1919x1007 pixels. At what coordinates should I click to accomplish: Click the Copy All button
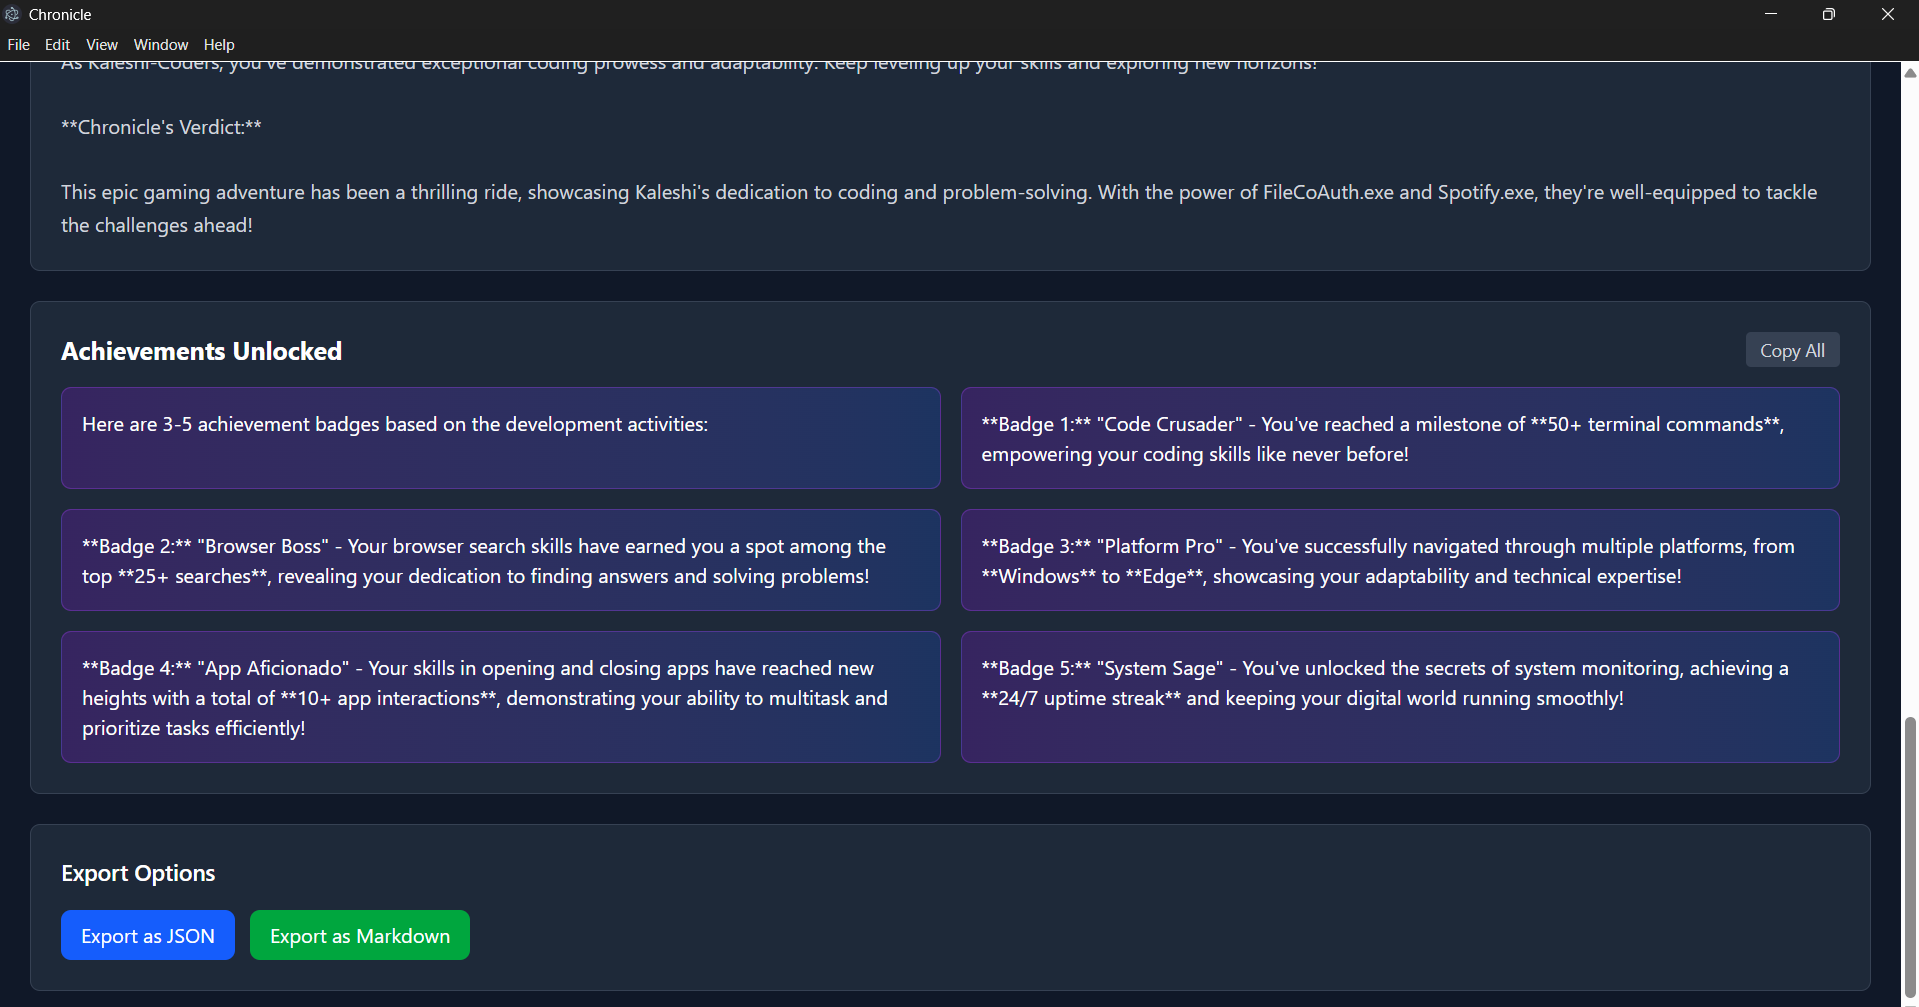tap(1791, 349)
